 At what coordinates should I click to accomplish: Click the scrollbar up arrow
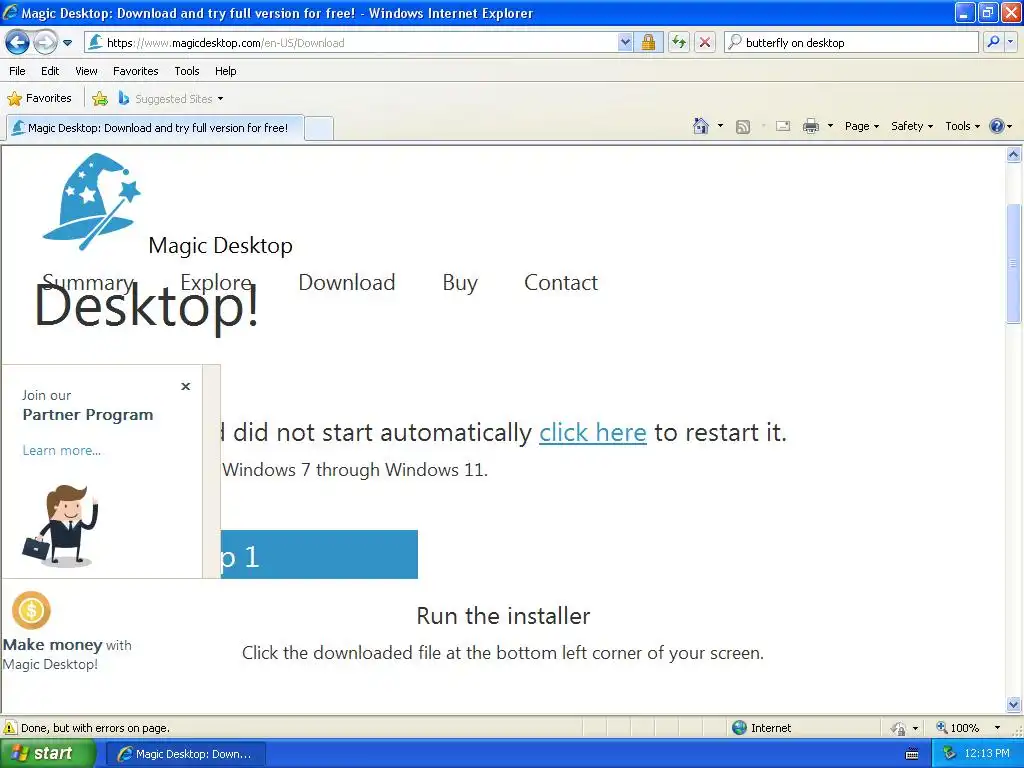click(1014, 155)
